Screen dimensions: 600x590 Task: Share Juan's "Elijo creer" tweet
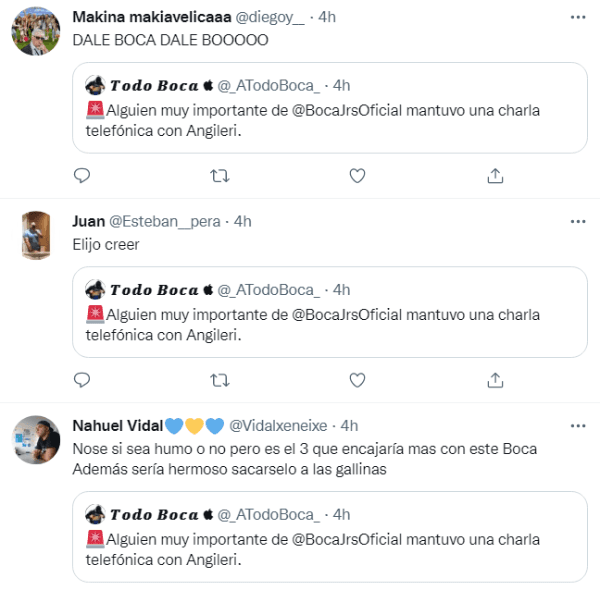pyautogui.click(x=494, y=380)
